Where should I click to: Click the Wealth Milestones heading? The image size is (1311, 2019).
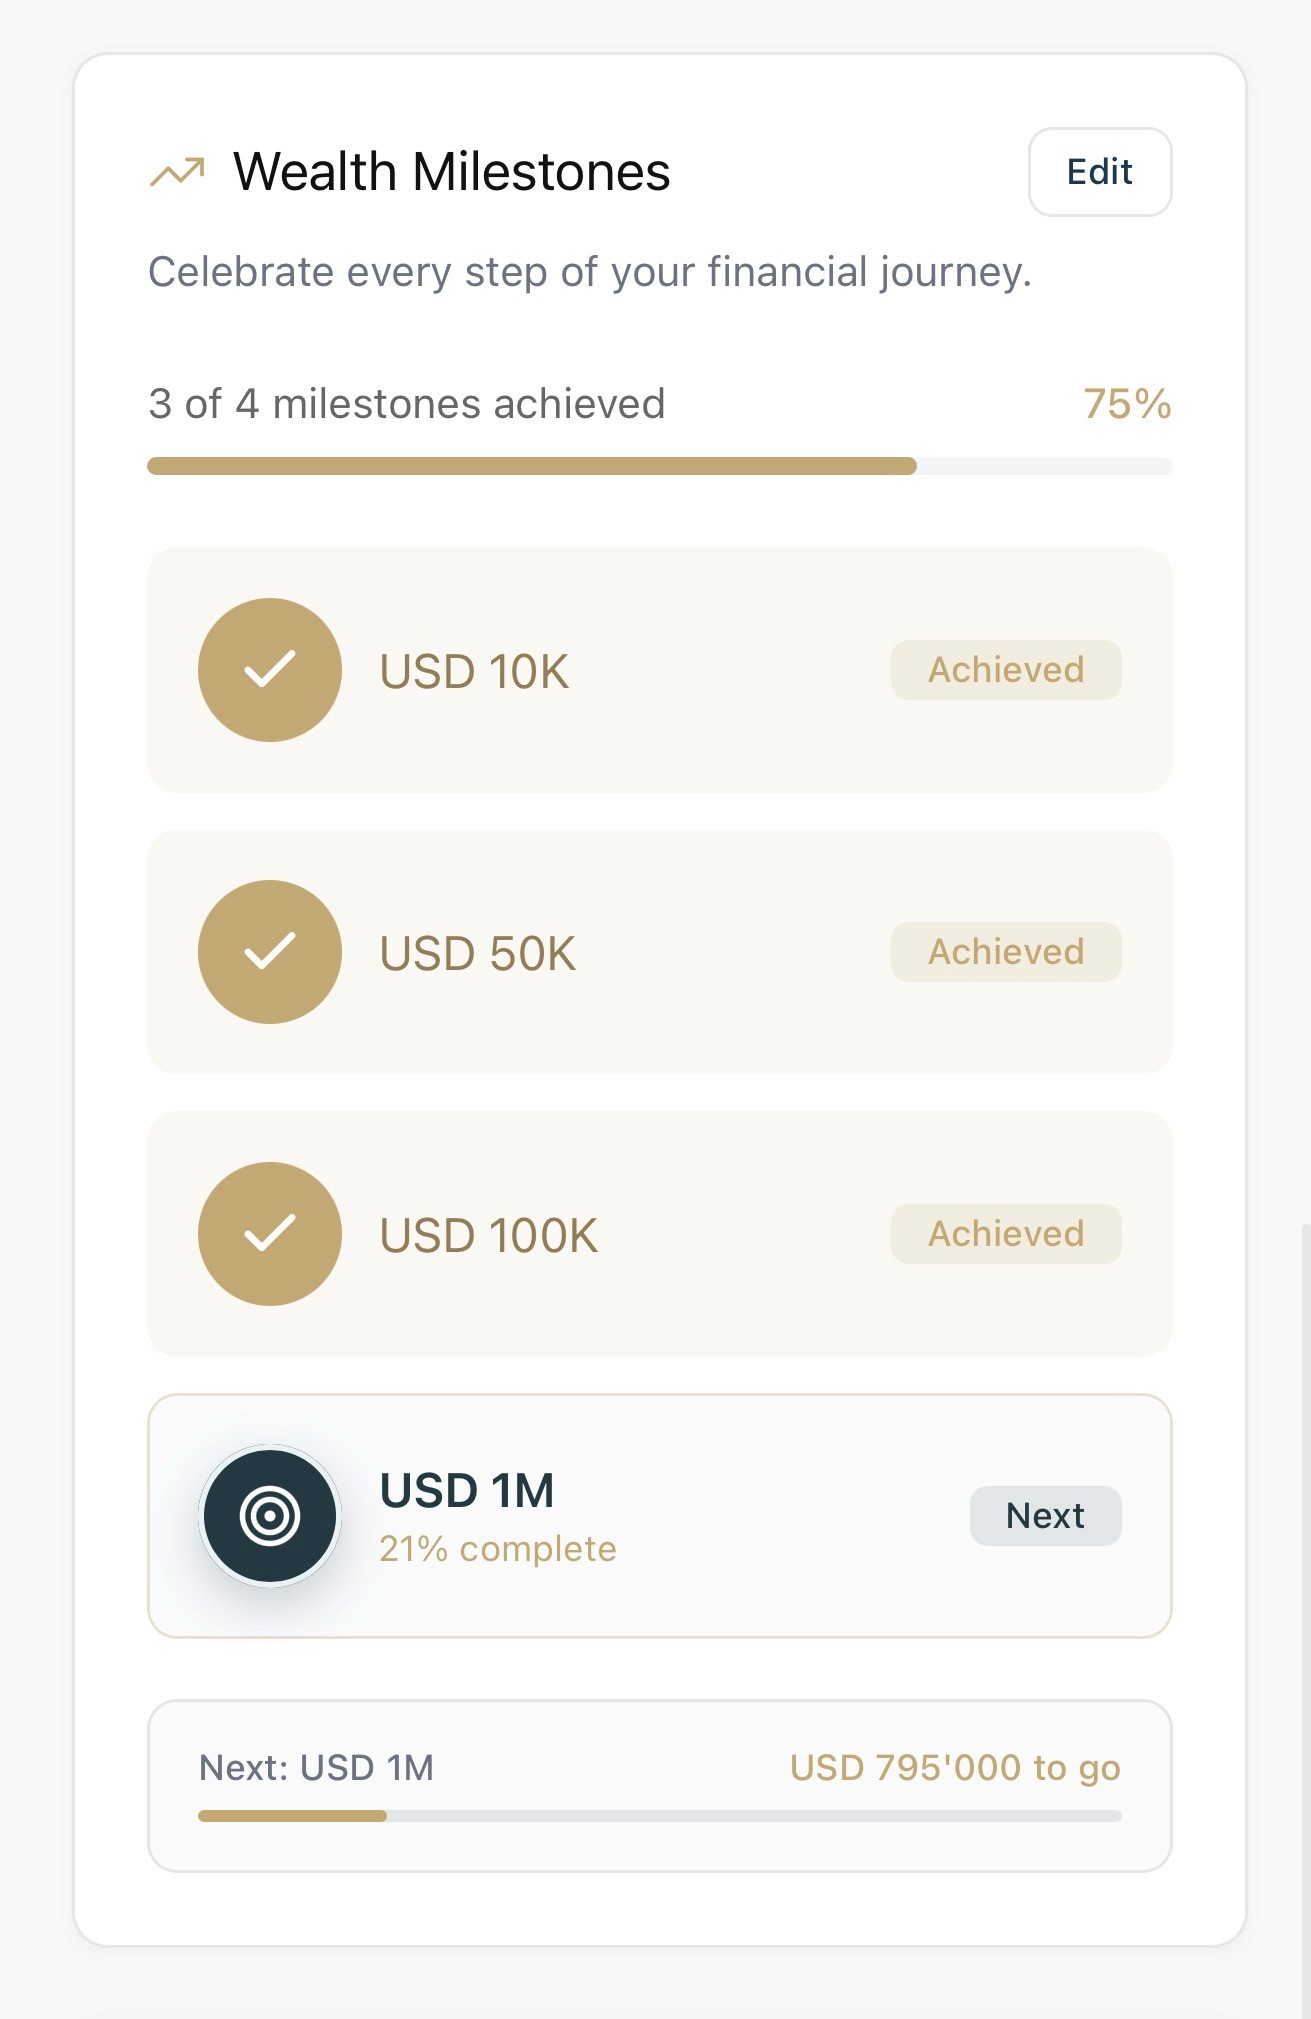(x=452, y=172)
